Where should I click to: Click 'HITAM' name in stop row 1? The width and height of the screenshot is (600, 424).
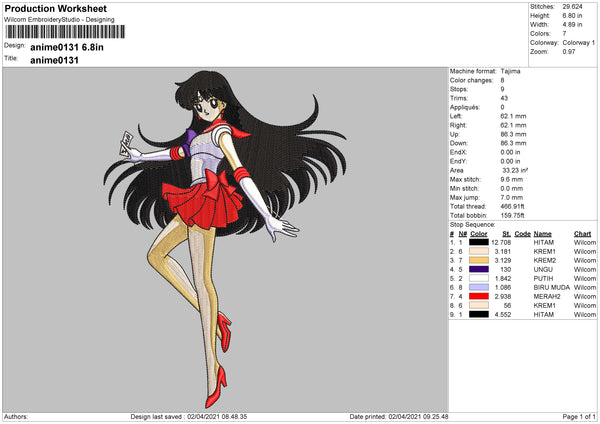coord(544,242)
